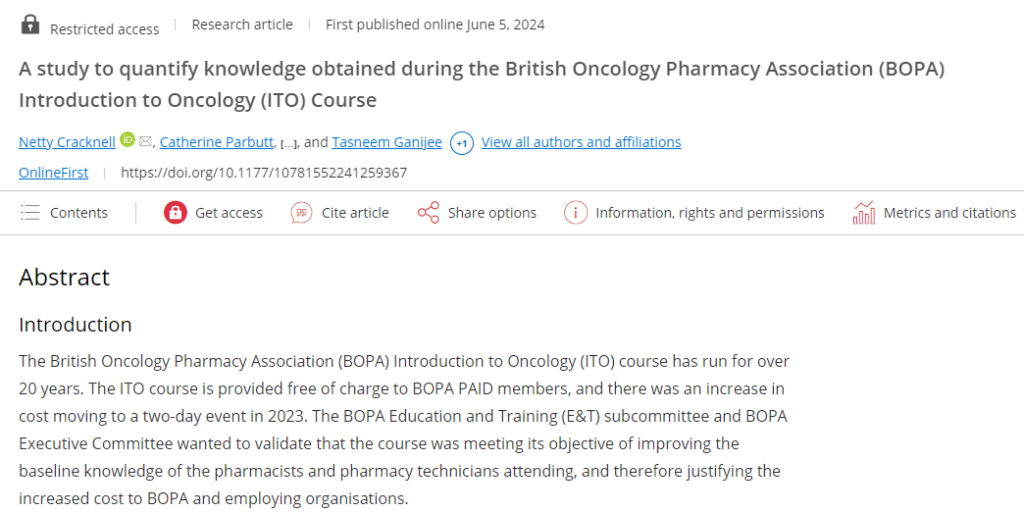Open Catherine Parbutt author link
The image size is (1024, 513).
[x=217, y=142]
